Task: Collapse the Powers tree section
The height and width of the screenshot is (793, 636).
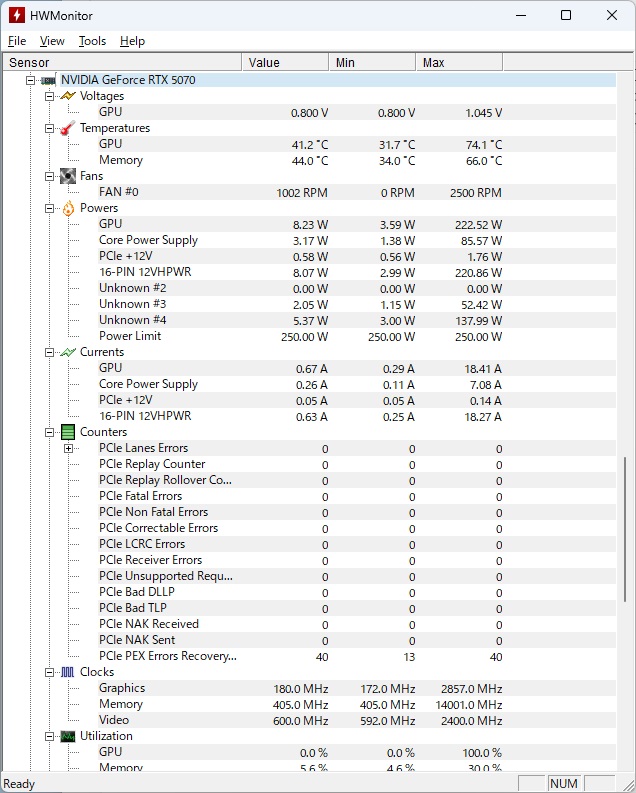Action: point(49,208)
